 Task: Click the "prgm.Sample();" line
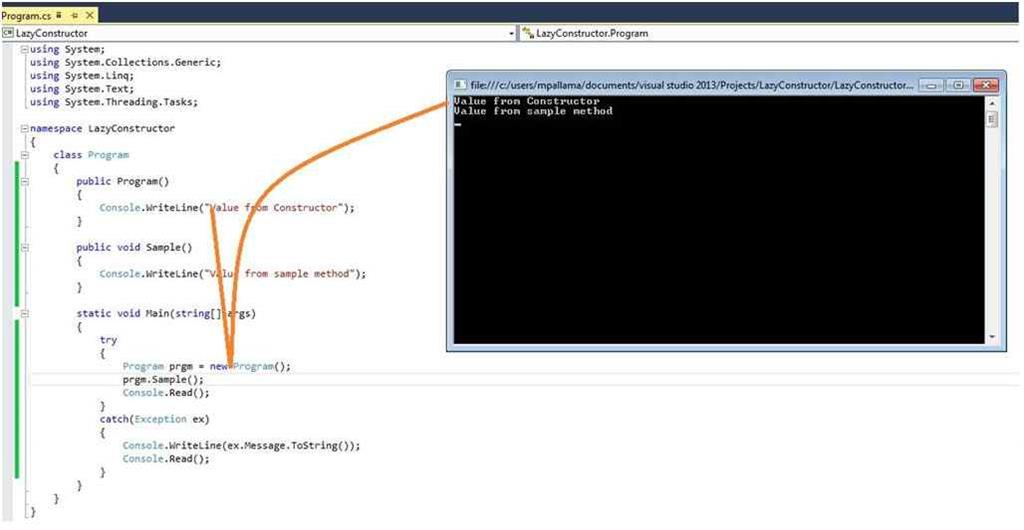click(163, 379)
